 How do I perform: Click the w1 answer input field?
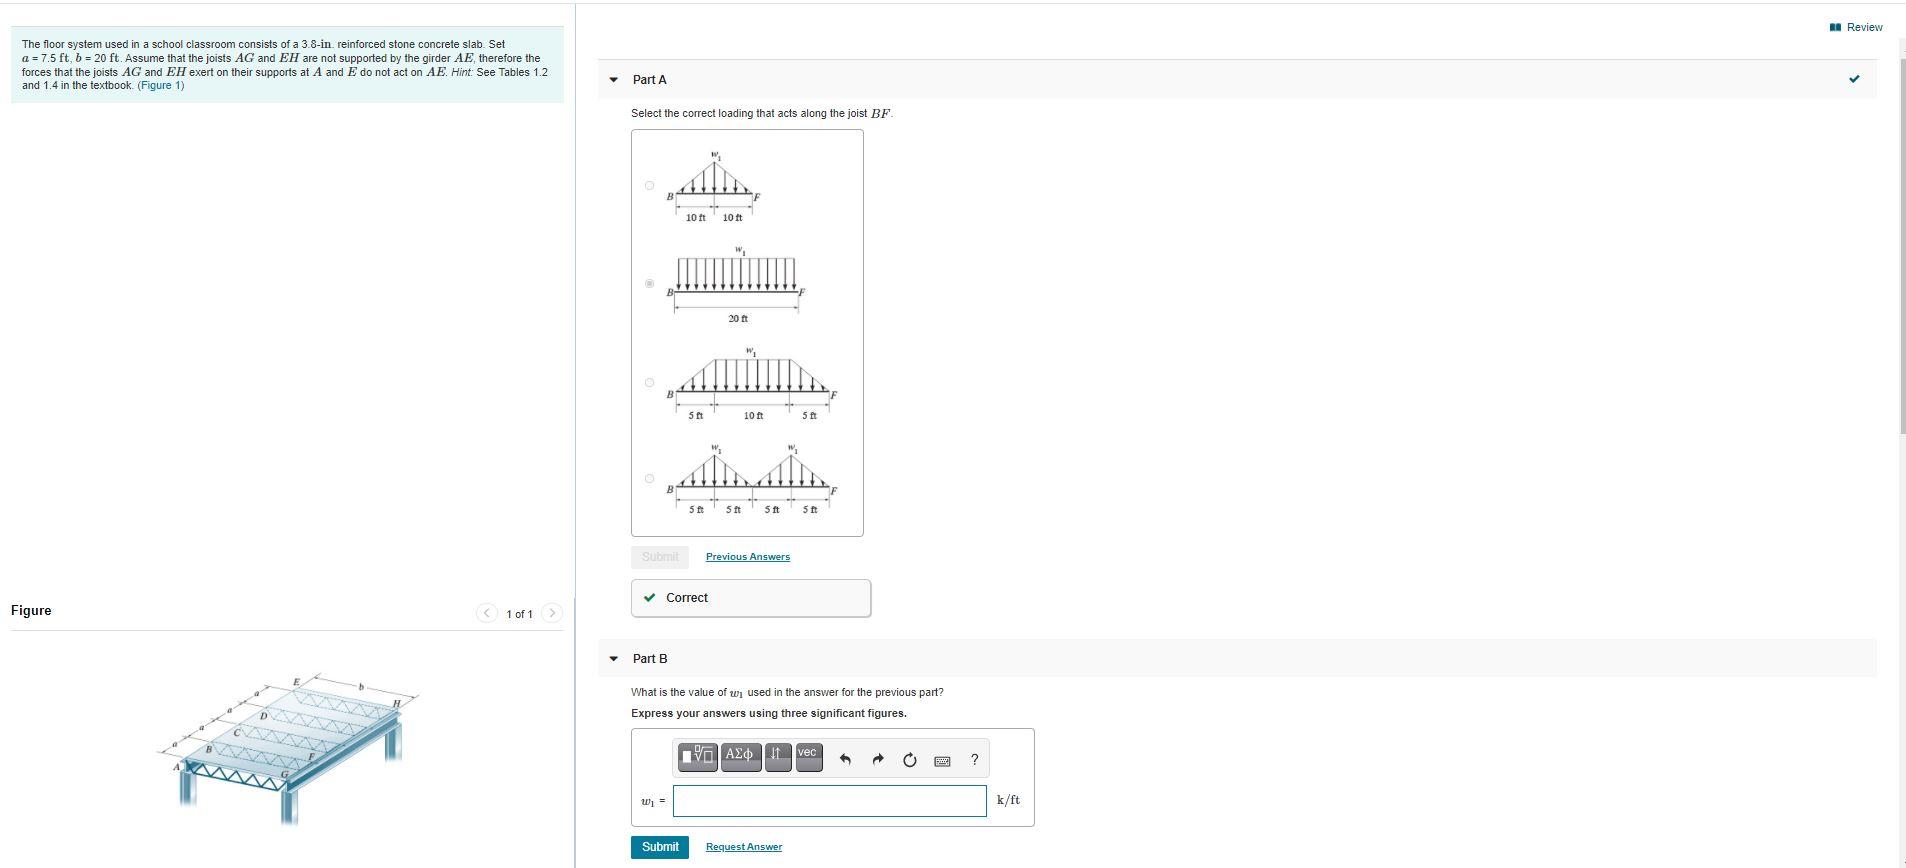point(830,801)
